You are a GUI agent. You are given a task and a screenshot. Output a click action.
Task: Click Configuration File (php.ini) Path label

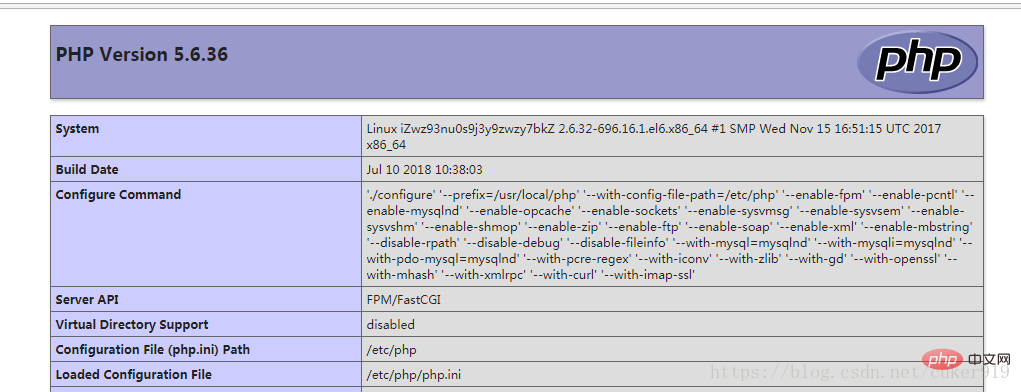click(x=153, y=350)
